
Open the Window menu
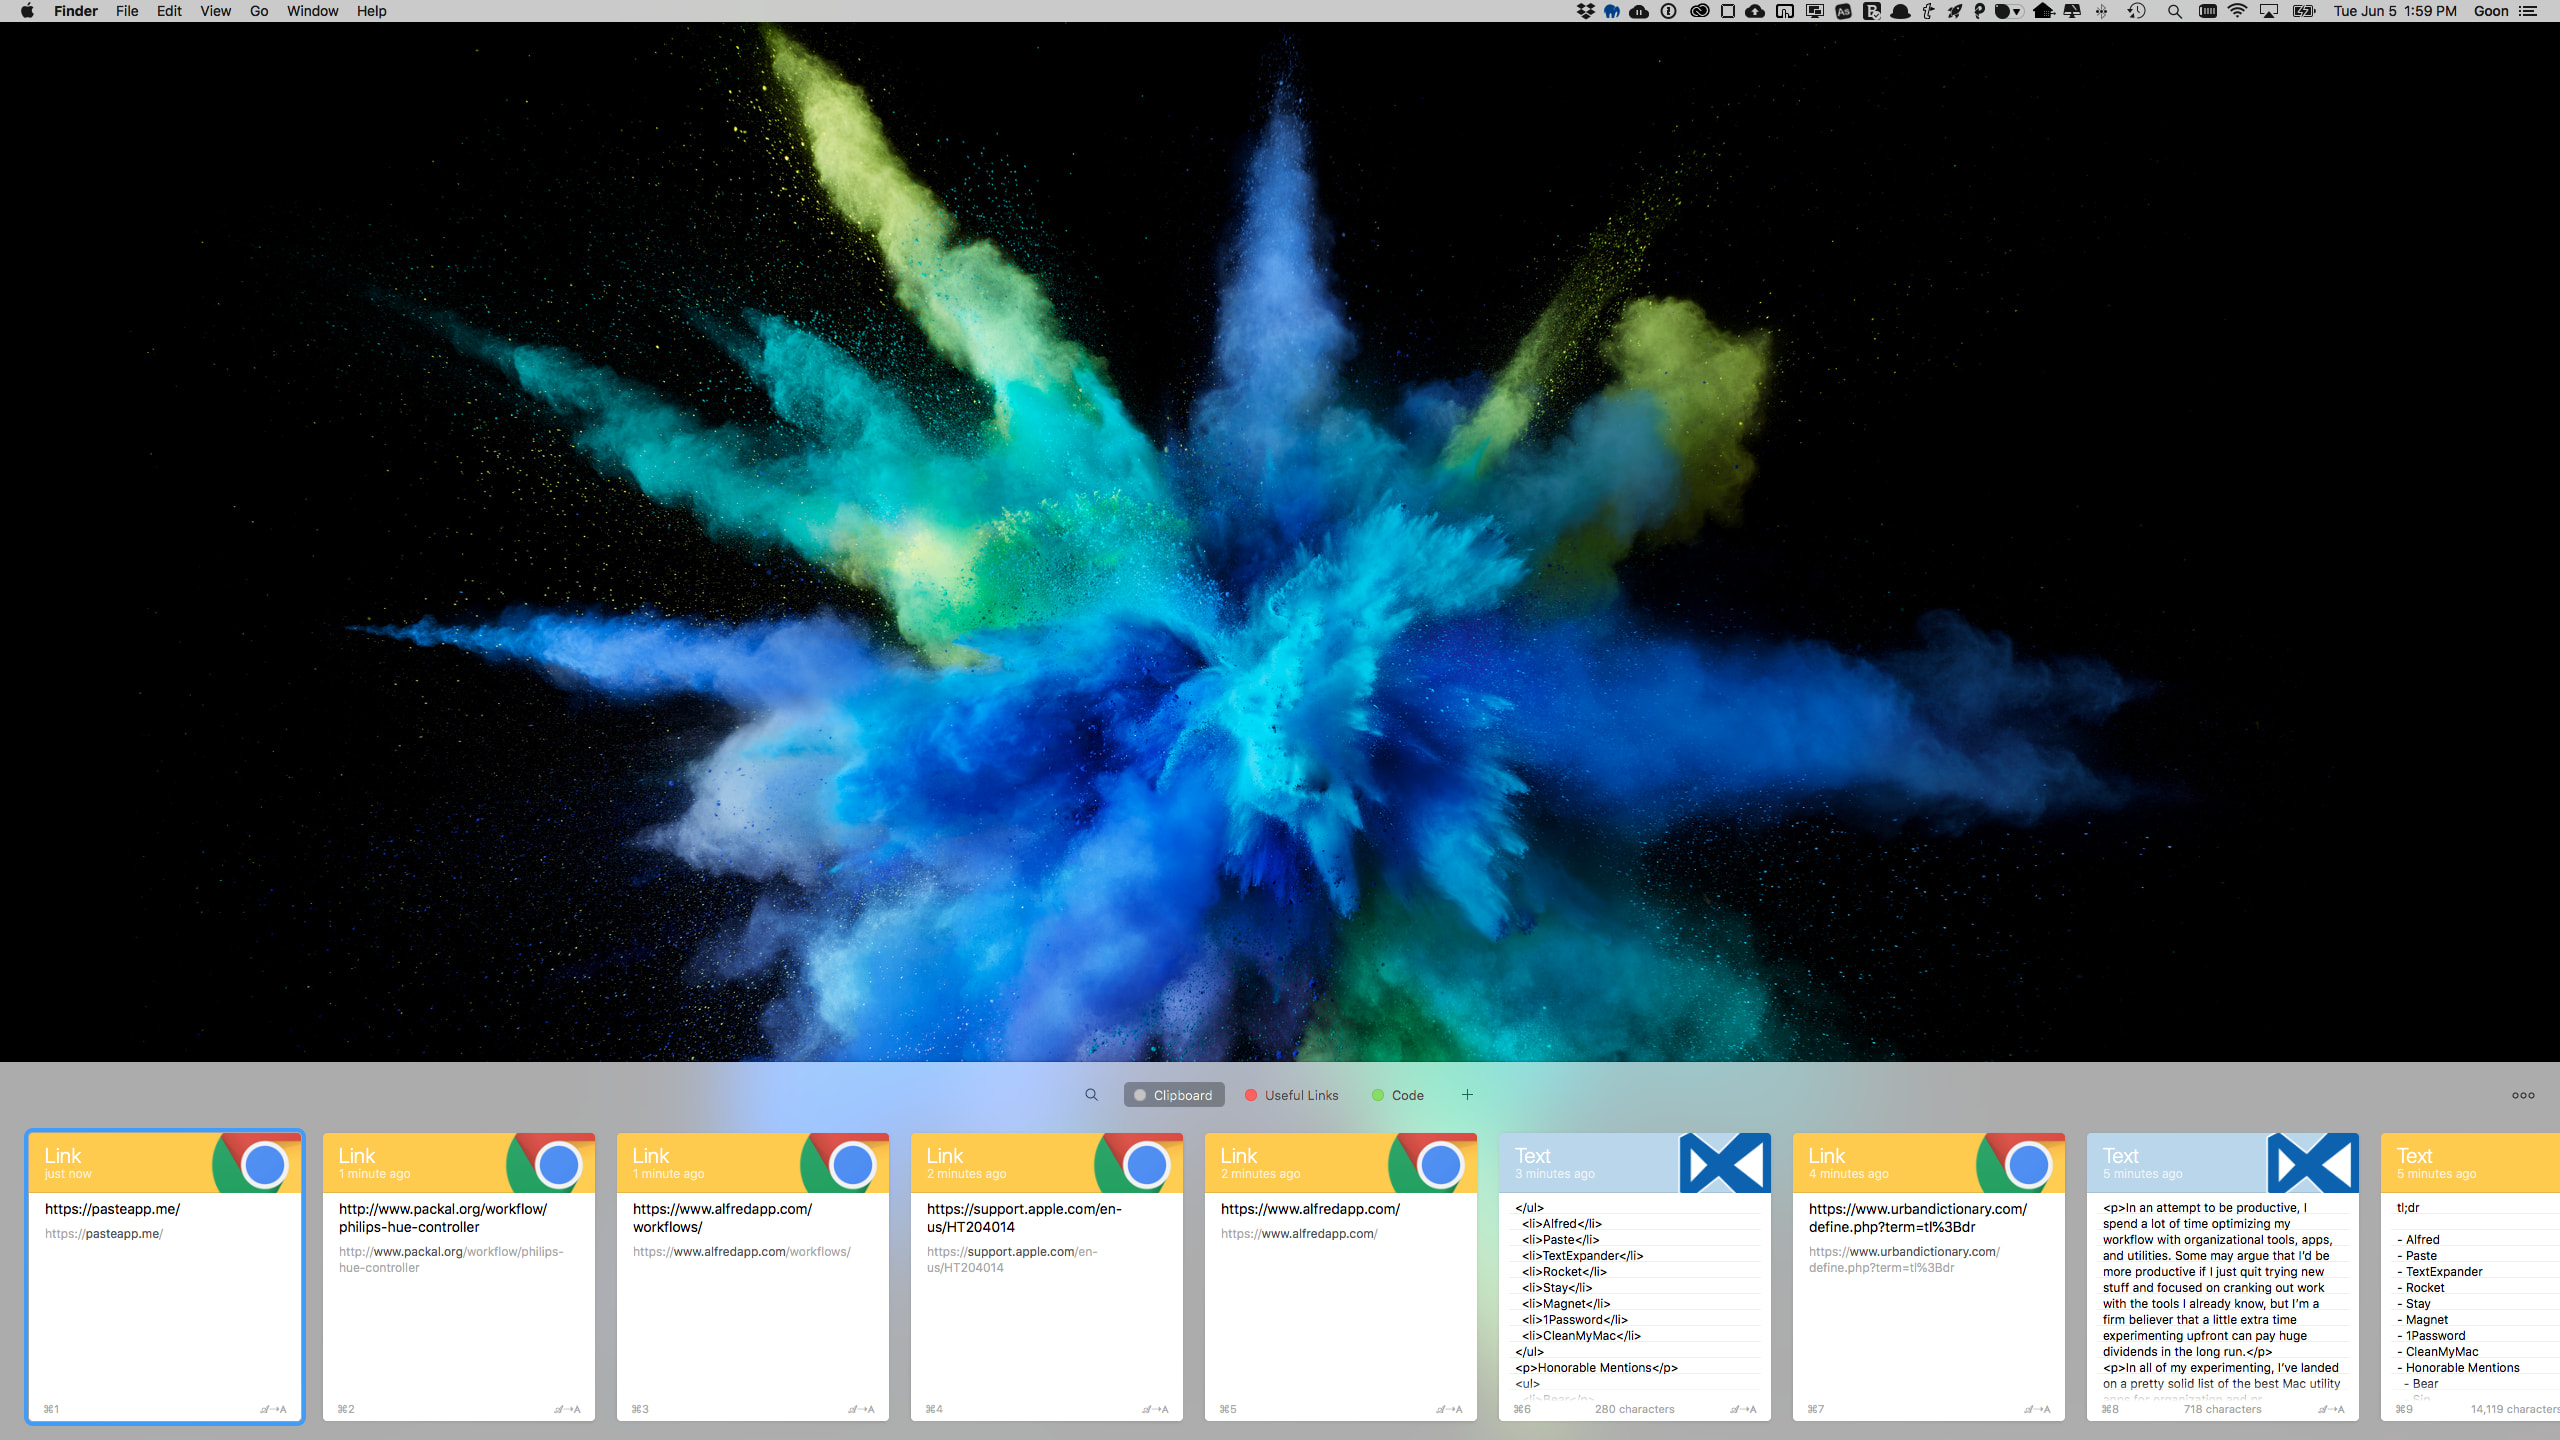coord(312,11)
